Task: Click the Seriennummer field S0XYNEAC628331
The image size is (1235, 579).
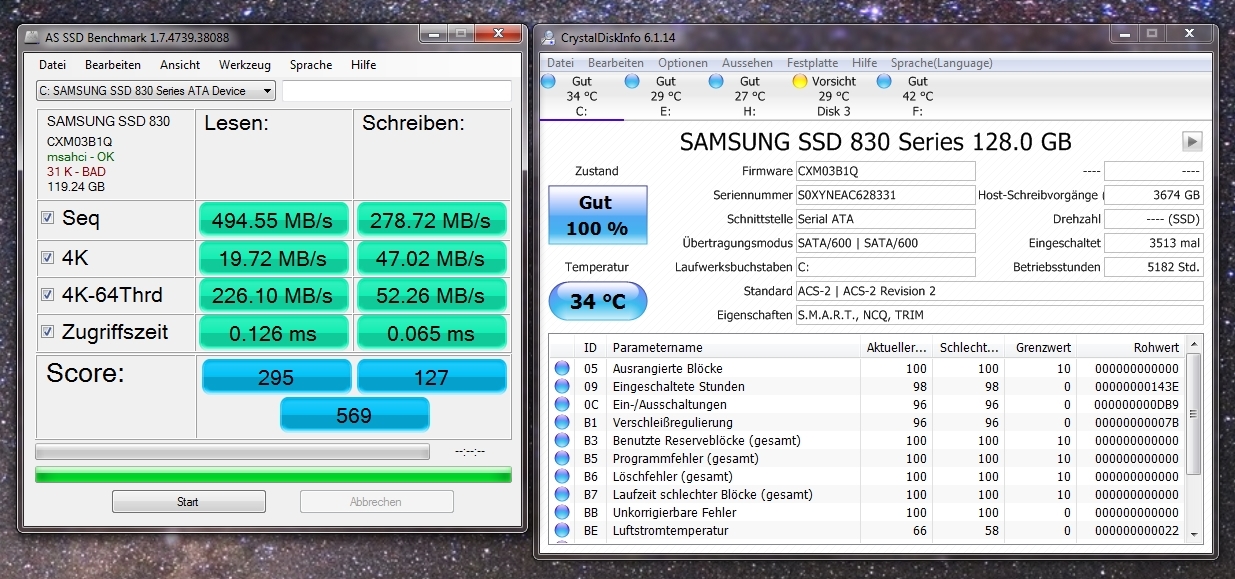Action: click(x=885, y=195)
